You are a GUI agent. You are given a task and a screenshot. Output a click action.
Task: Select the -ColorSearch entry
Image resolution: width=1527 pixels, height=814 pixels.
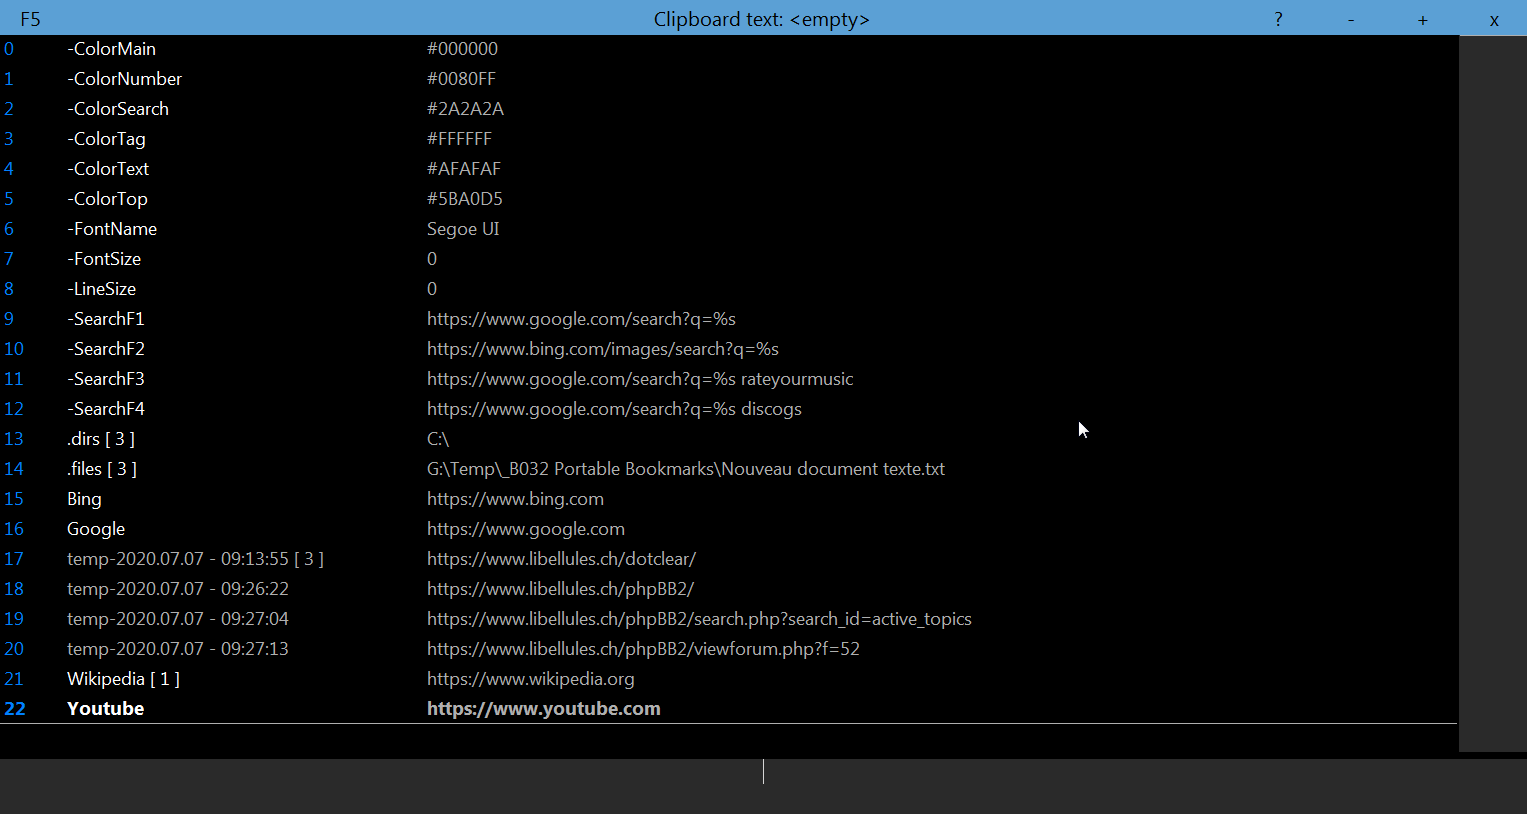pyautogui.click(x=118, y=109)
